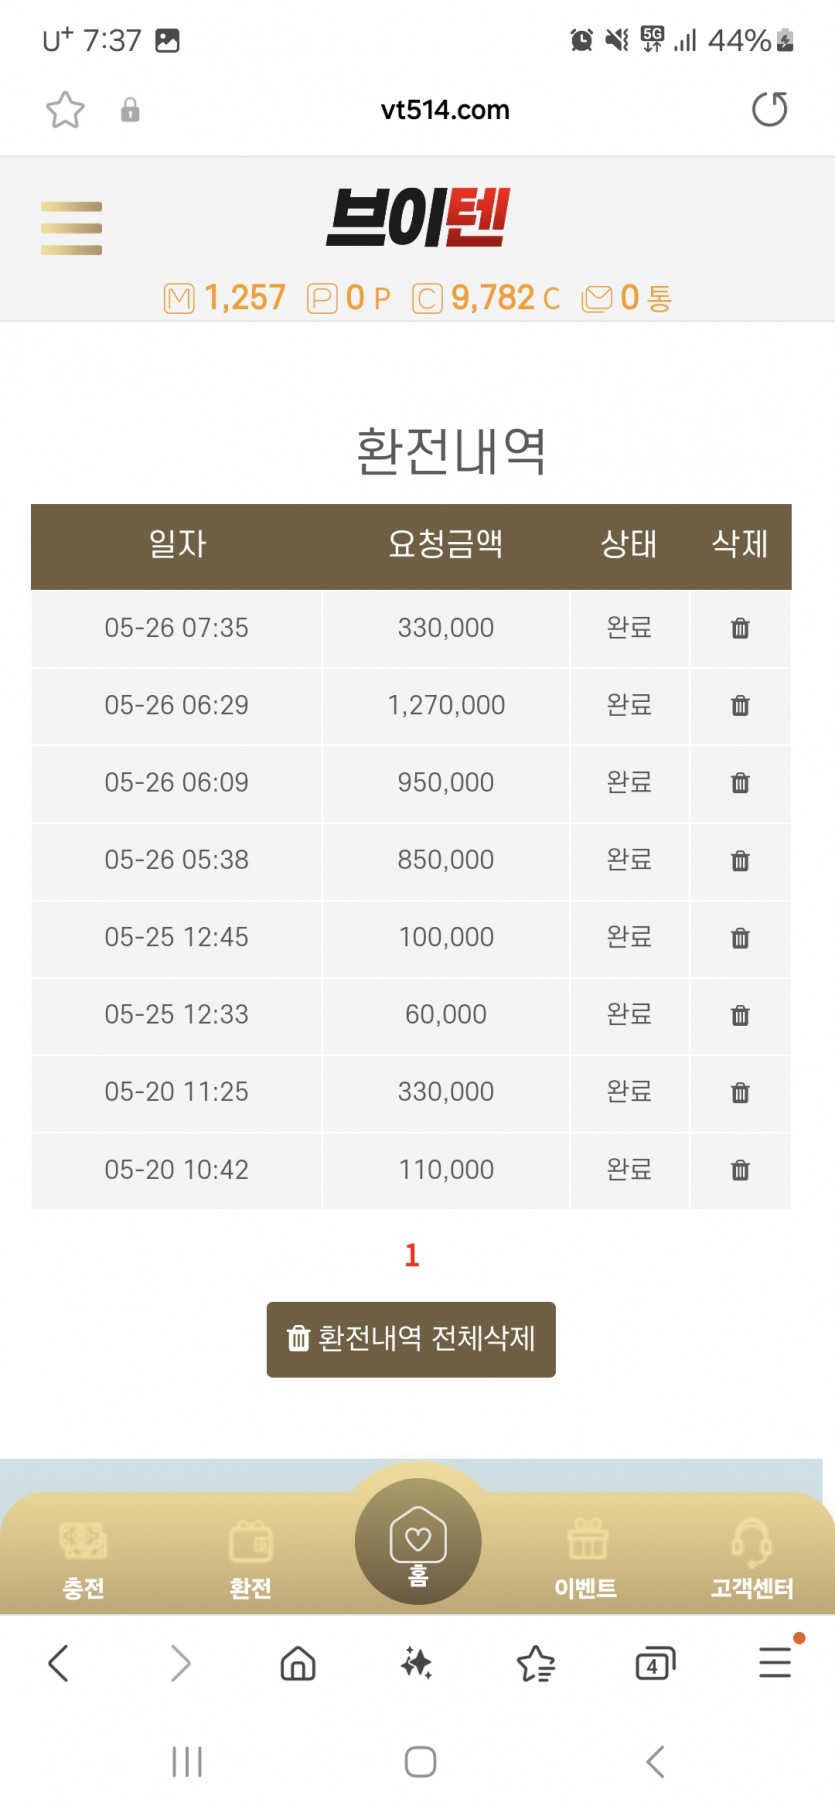This screenshot has height=1809, width=835.
Task: Delete the 05-26 07:35 record via its trash icon
Action: point(740,628)
